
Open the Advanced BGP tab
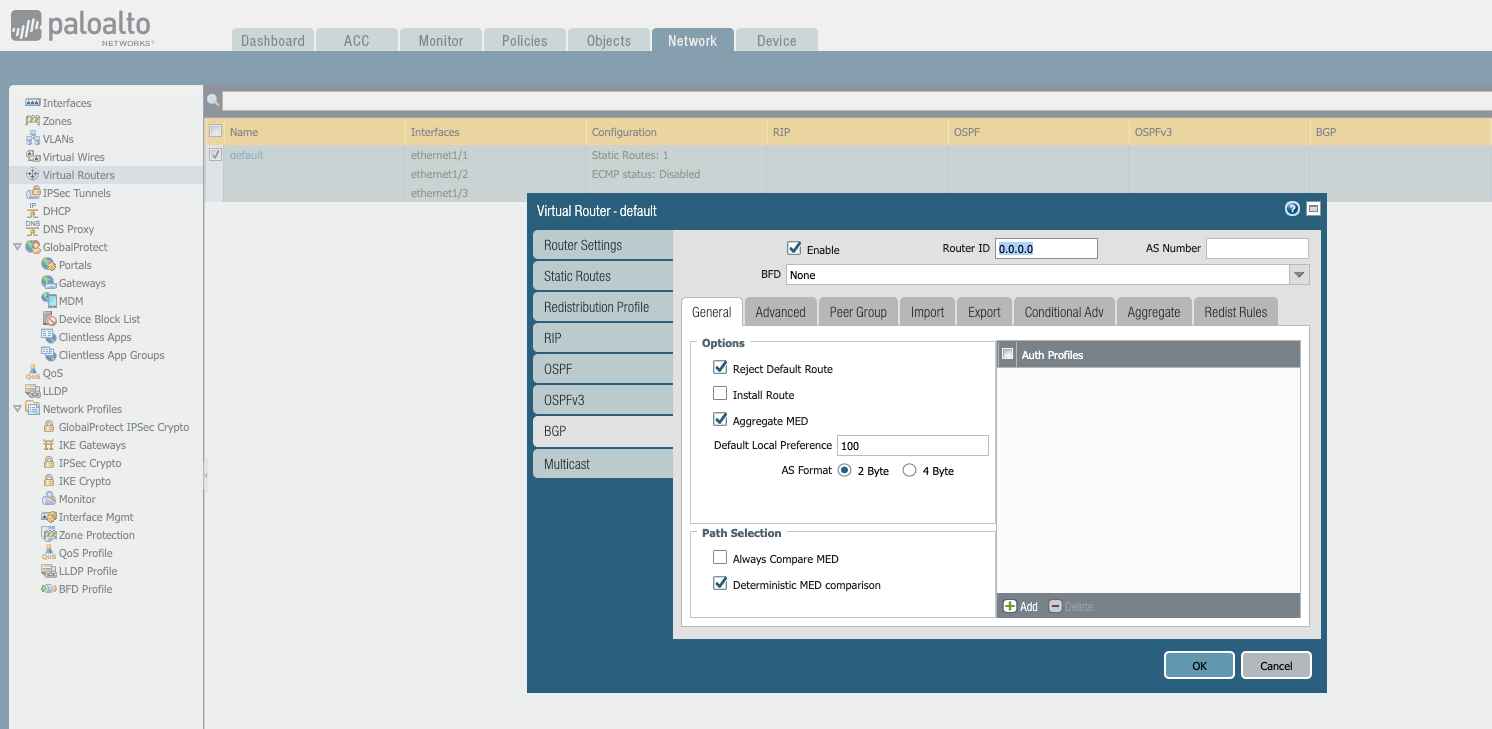tap(780, 312)
